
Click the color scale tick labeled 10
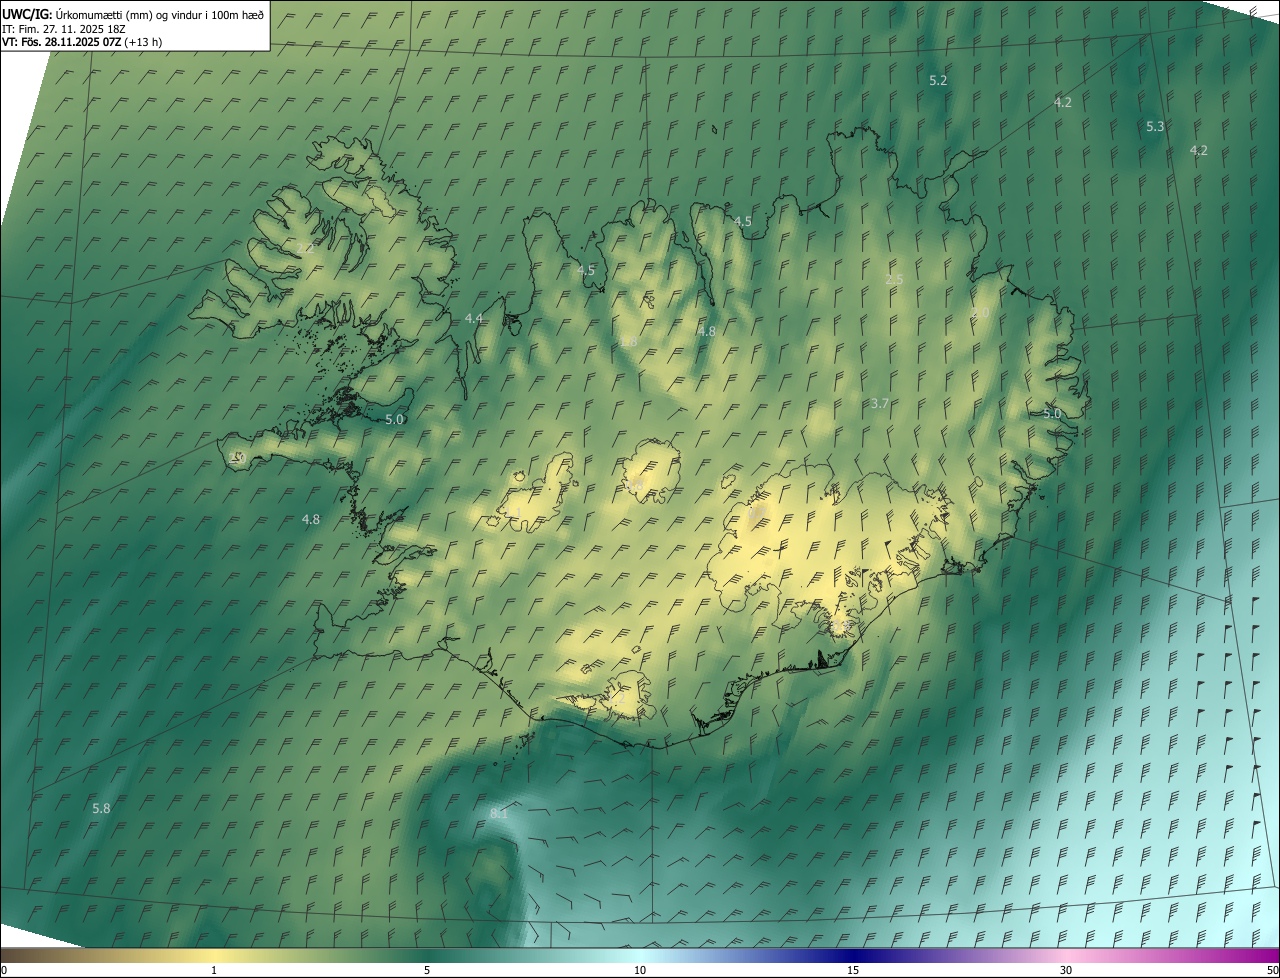(x=640, y=970)
